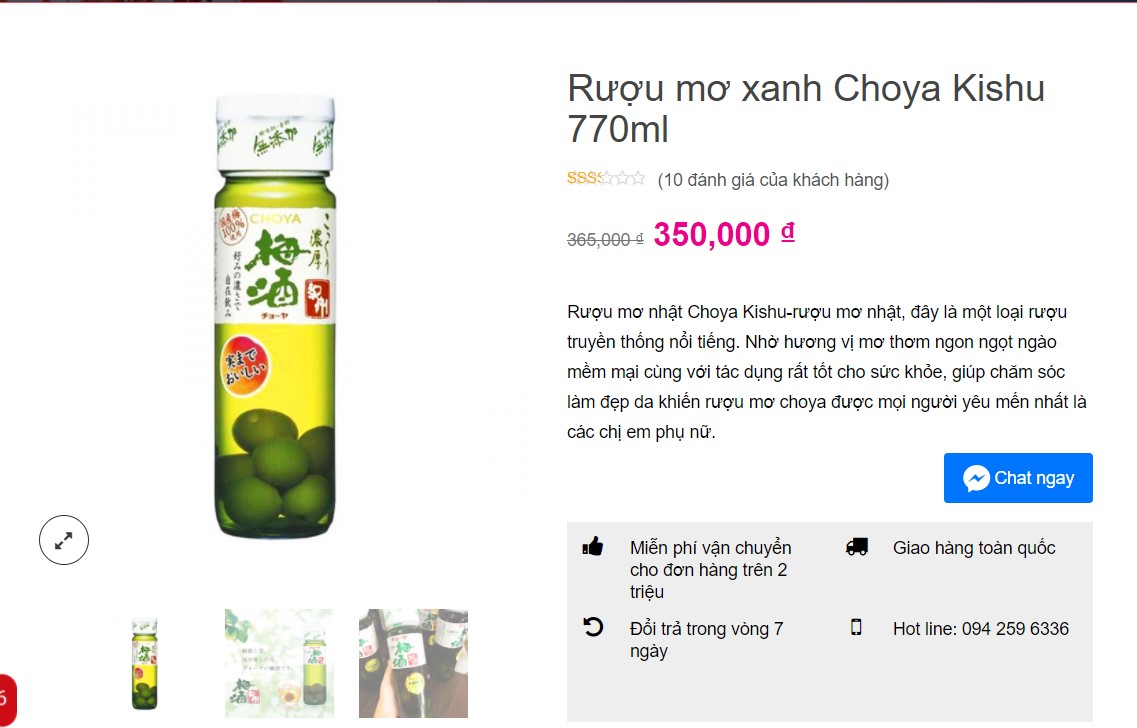Click the main Choya bottle product image
1137x728 pixels.
pos(276,317)
